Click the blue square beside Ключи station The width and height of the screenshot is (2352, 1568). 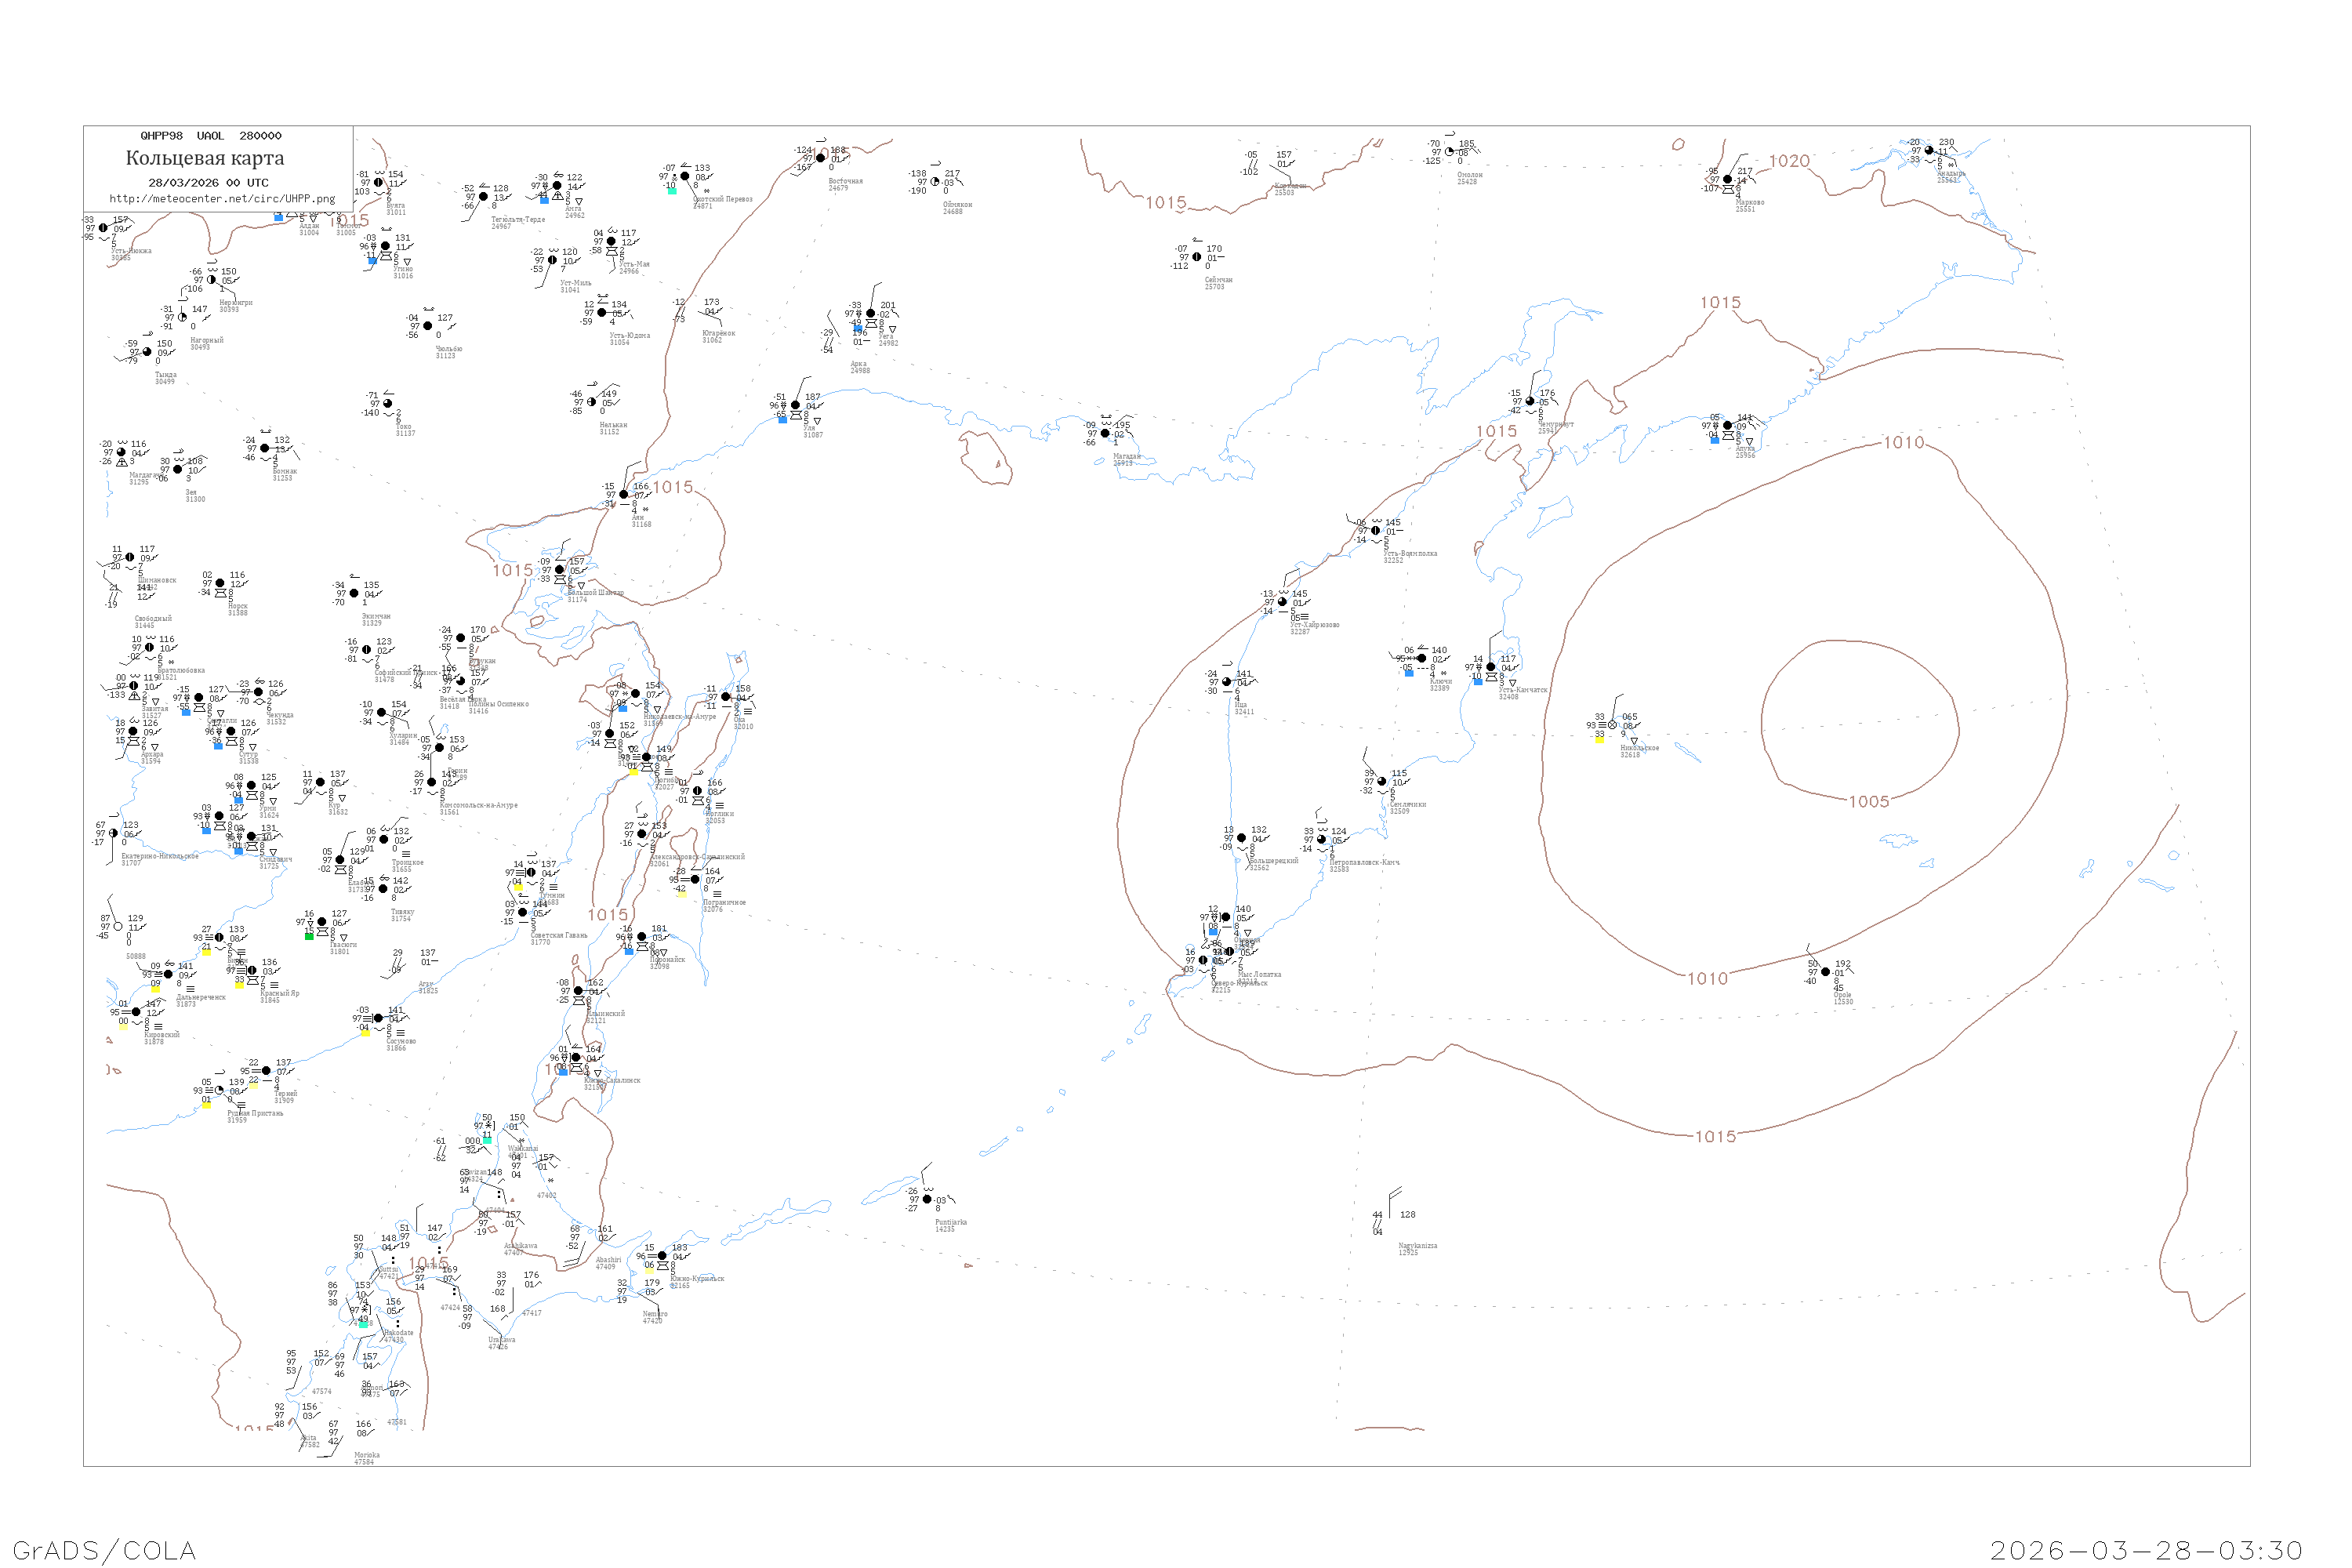coord(1409,673)
